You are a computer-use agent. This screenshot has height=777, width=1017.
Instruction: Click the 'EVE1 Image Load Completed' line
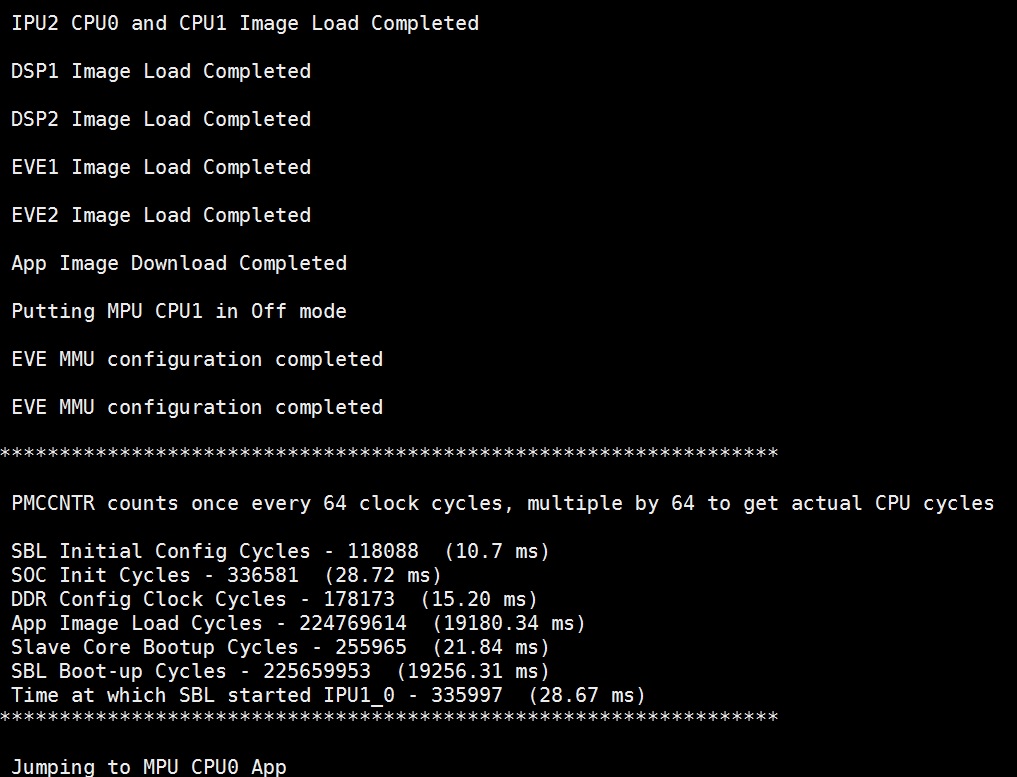pyautogui.click(x=161, y=167)
